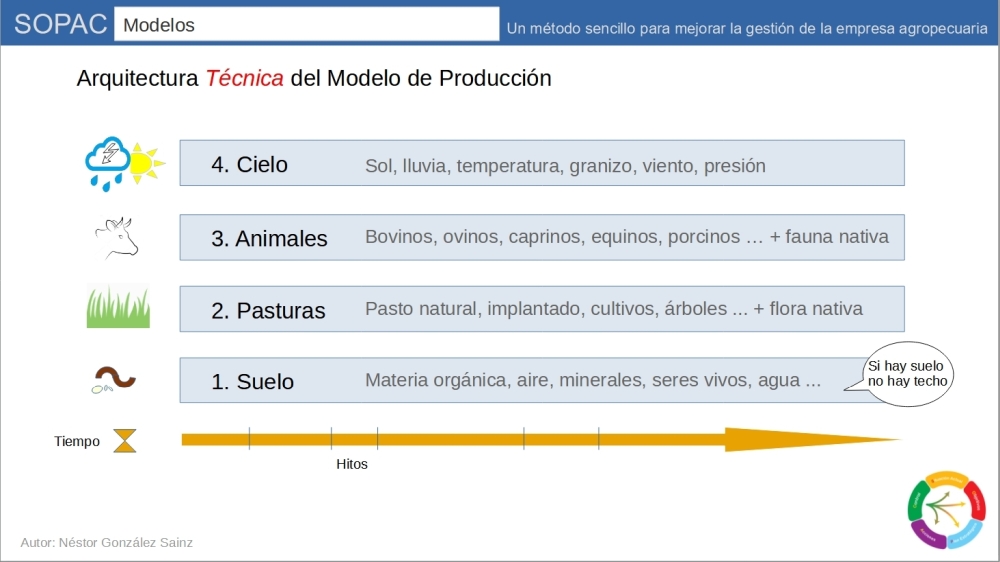Click the cow head icon
1000x562 pixels.
tap(116, 238)
